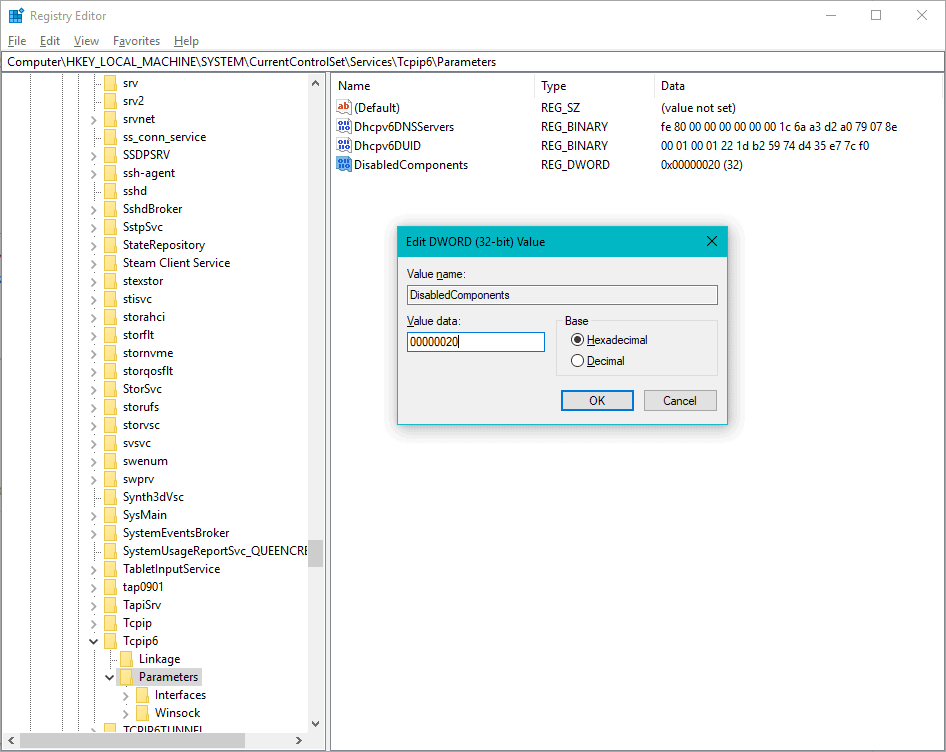
Task: Click the tree pane horizontal scrollbar thumb
Action: (x=132, y=740)
